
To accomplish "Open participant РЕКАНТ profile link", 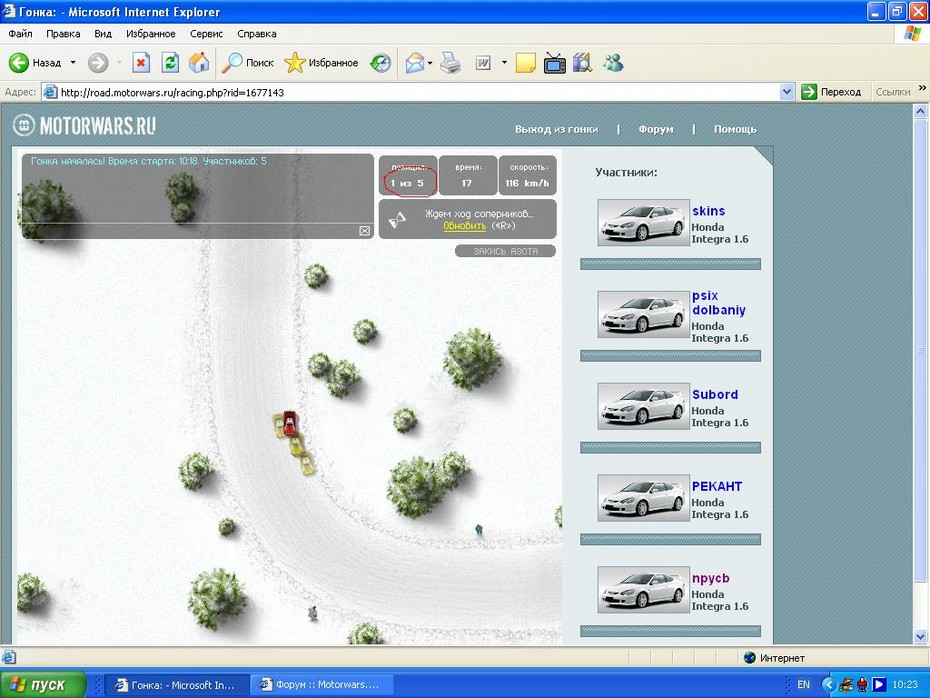I will [x=716, y=486].
